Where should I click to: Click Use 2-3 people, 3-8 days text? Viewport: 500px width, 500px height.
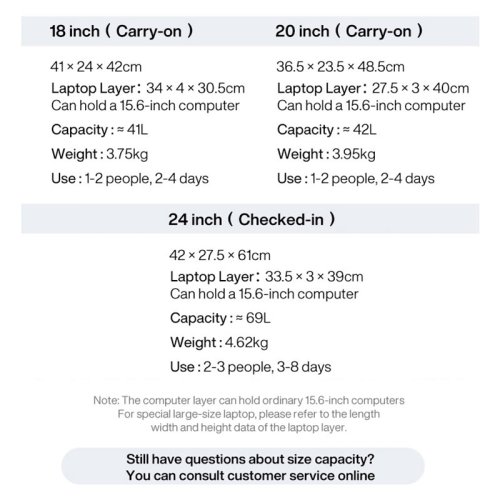pos(250,367)
